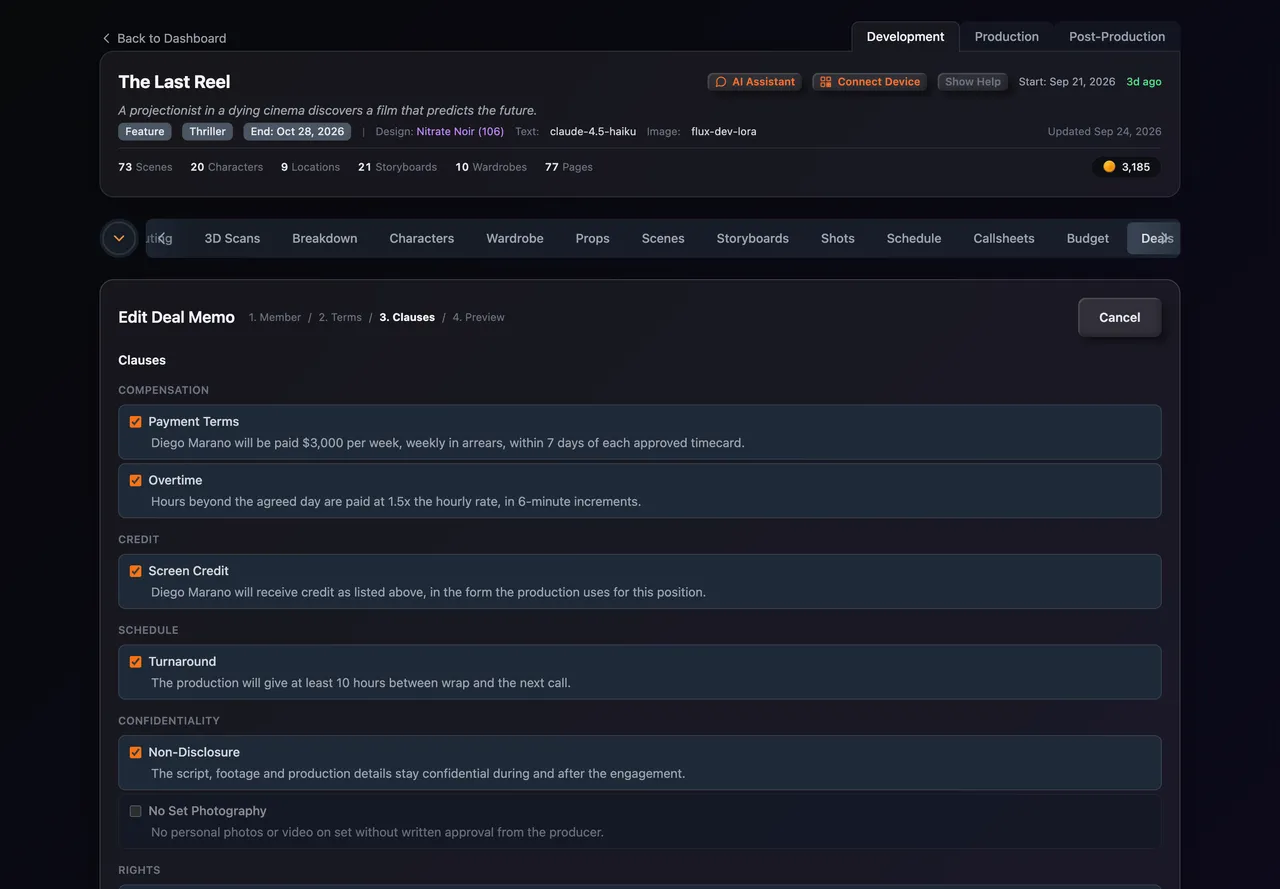Click the Back to Dashboard arrow link

point(164,38)
